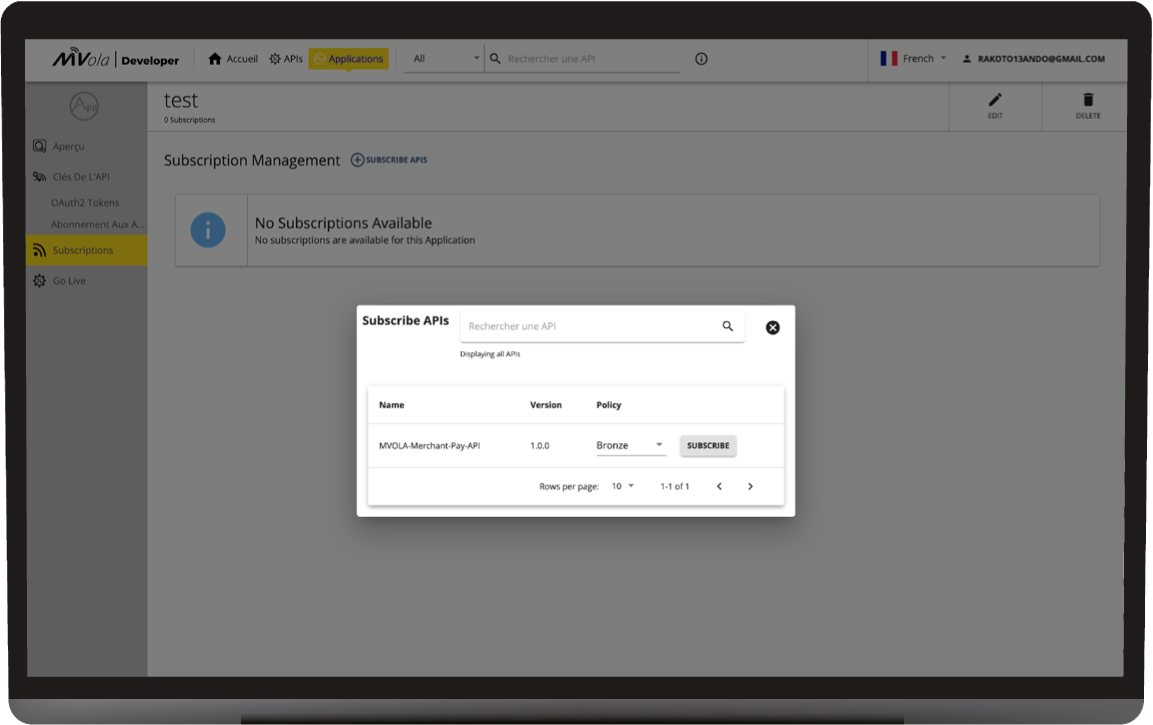
Task: Expand the Bronze policy dropdown
Action: tap(631, 445)
